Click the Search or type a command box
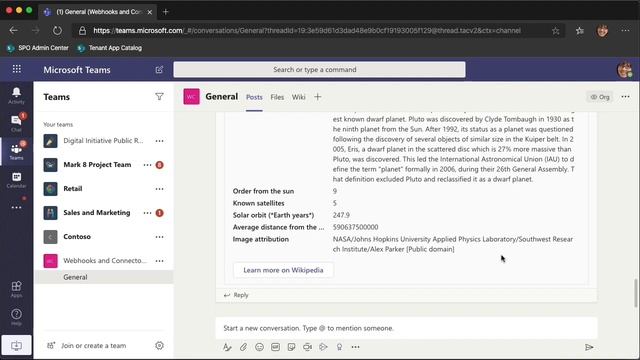The height and width of the screenshot is (360, 640). pyautogui.click(x=319, y=69)
